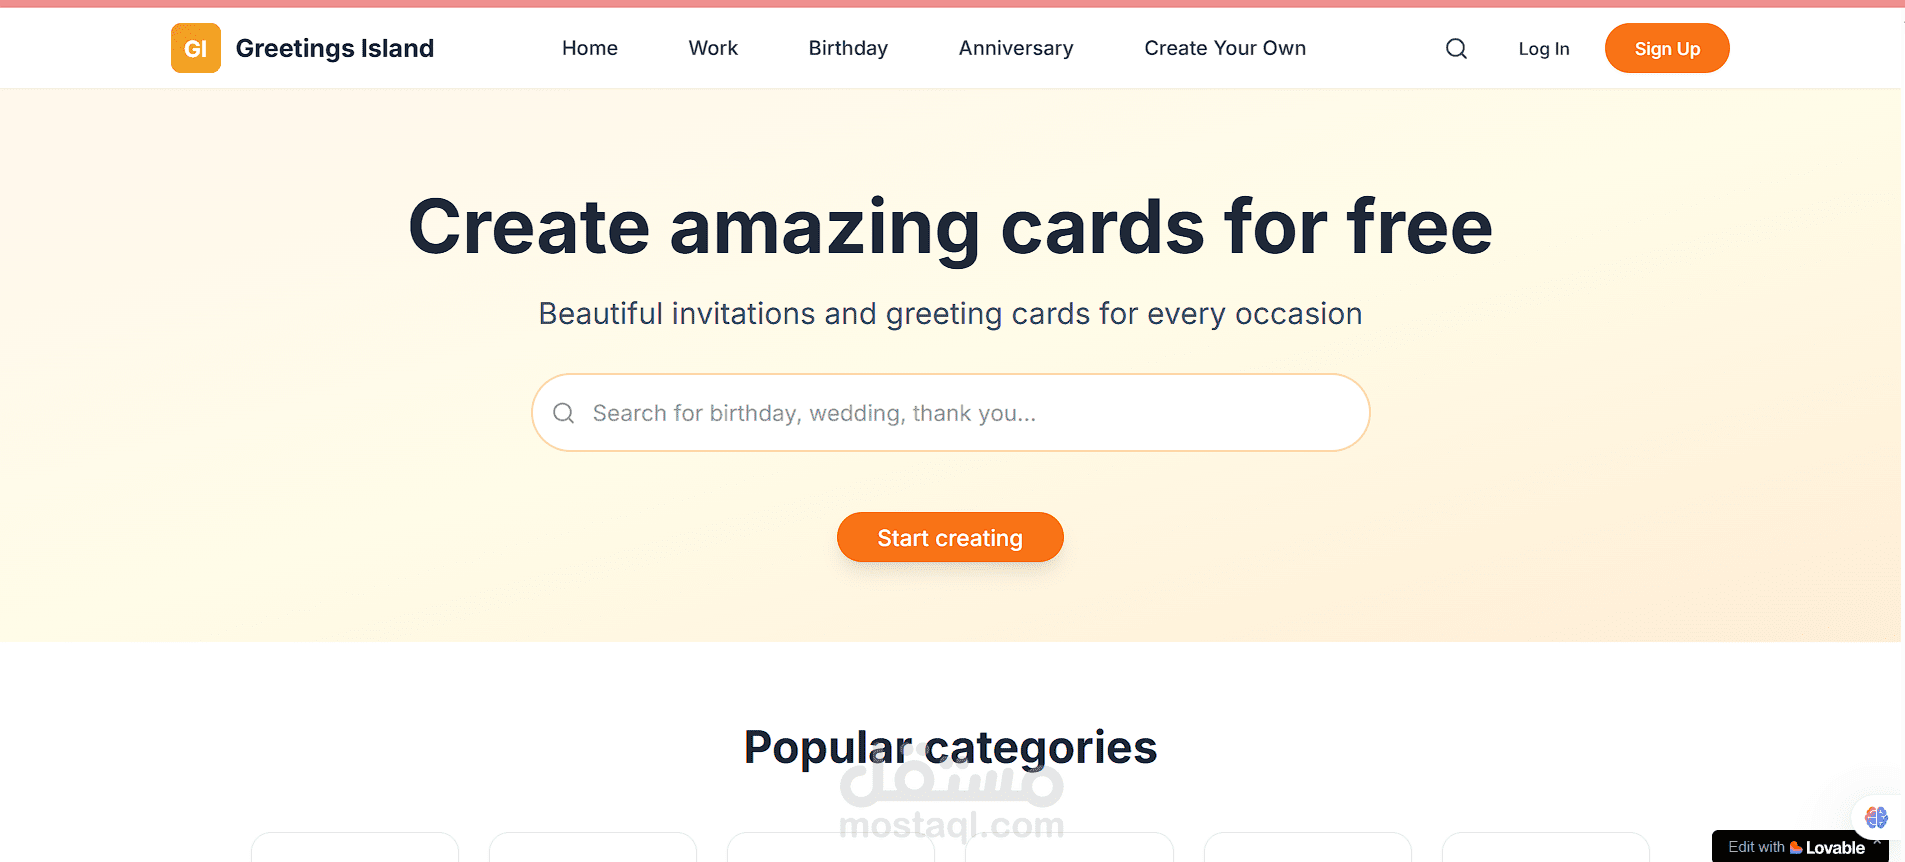Open the header search magnifier icon
The width and height of the screenshot is (1905, 862).
(1456, 48)
